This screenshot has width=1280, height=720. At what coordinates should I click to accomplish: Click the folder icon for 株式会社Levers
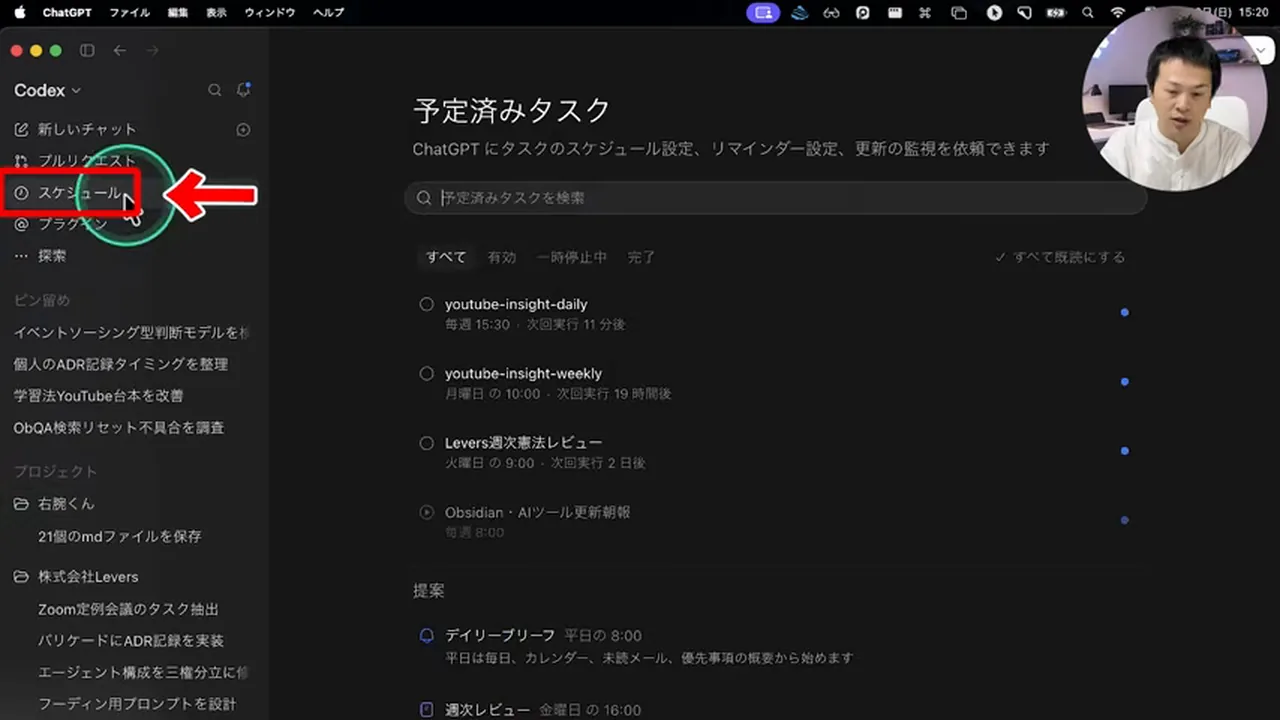(x=21, y=577)
